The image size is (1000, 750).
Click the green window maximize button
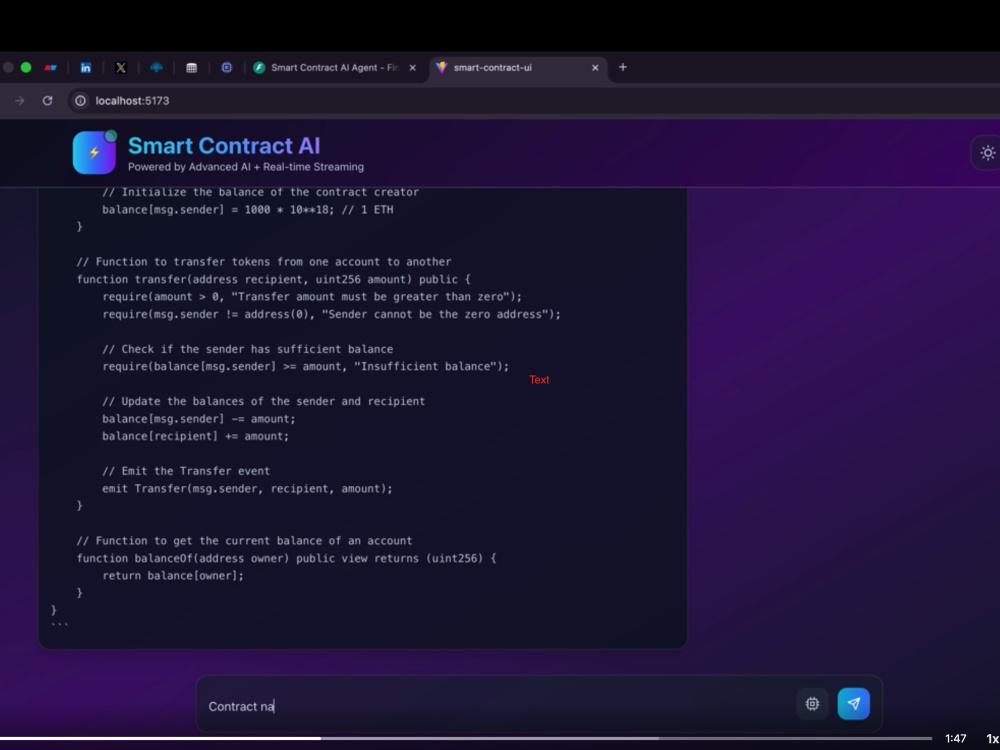[26, 68]
